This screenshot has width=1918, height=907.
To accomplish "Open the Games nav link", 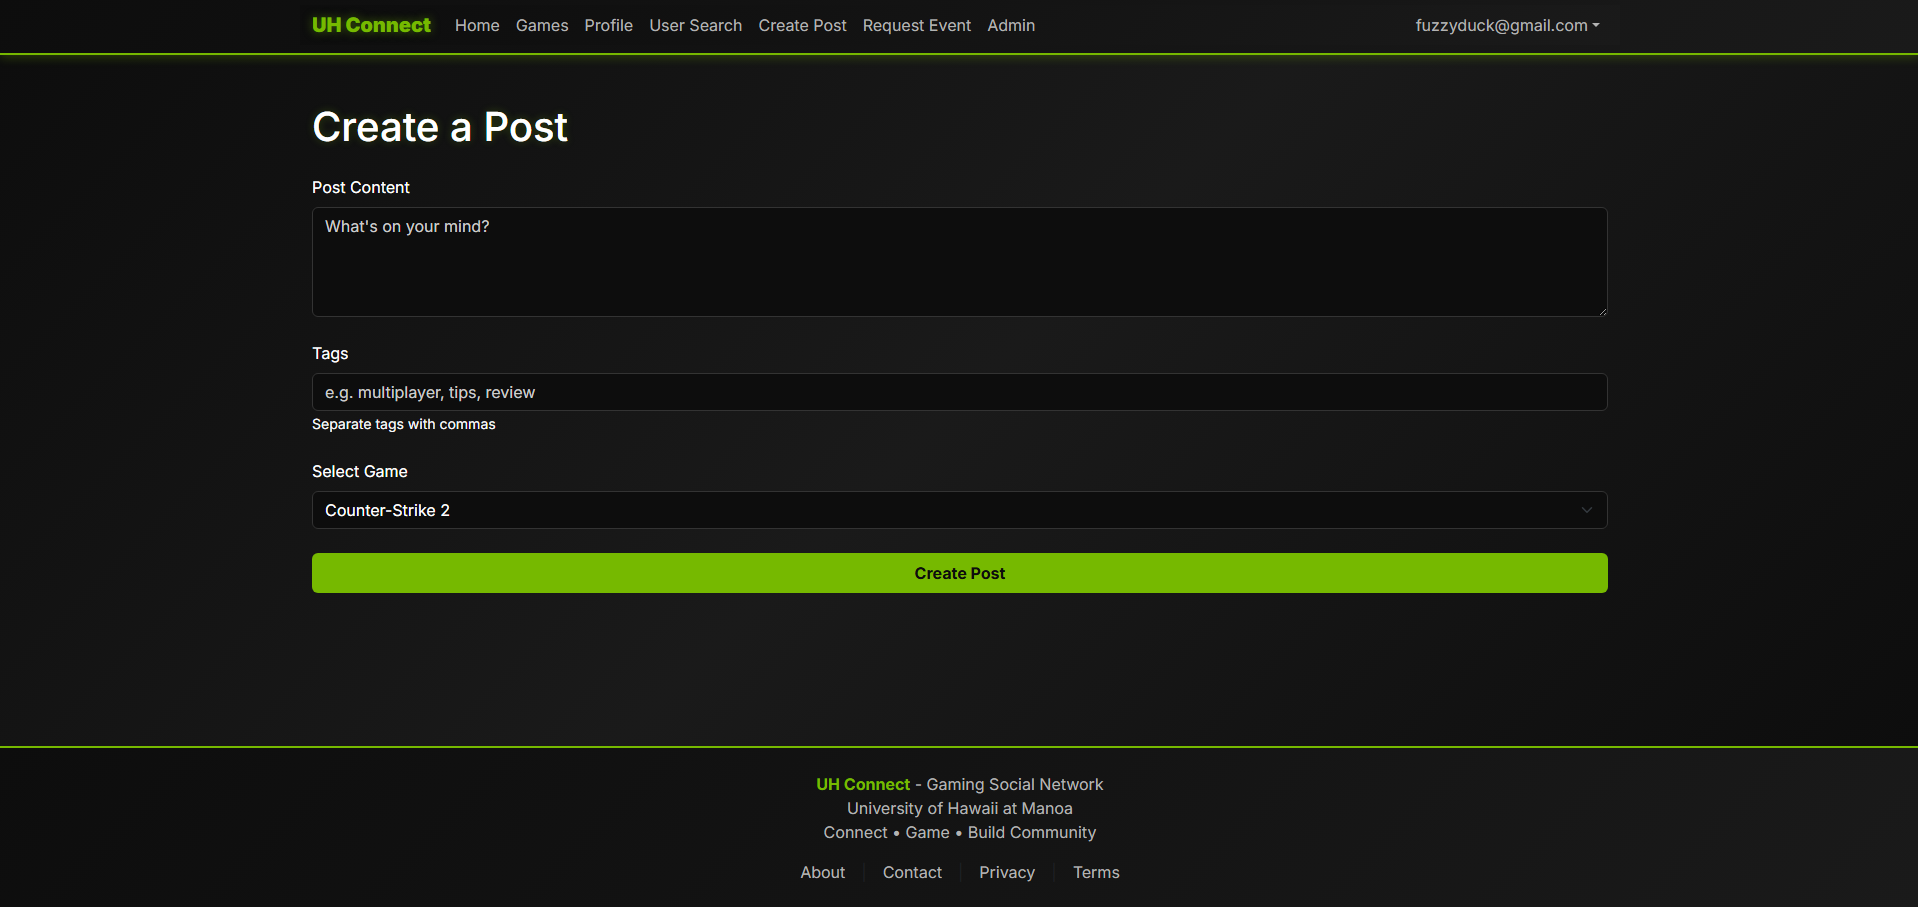I will coord(542,25).
